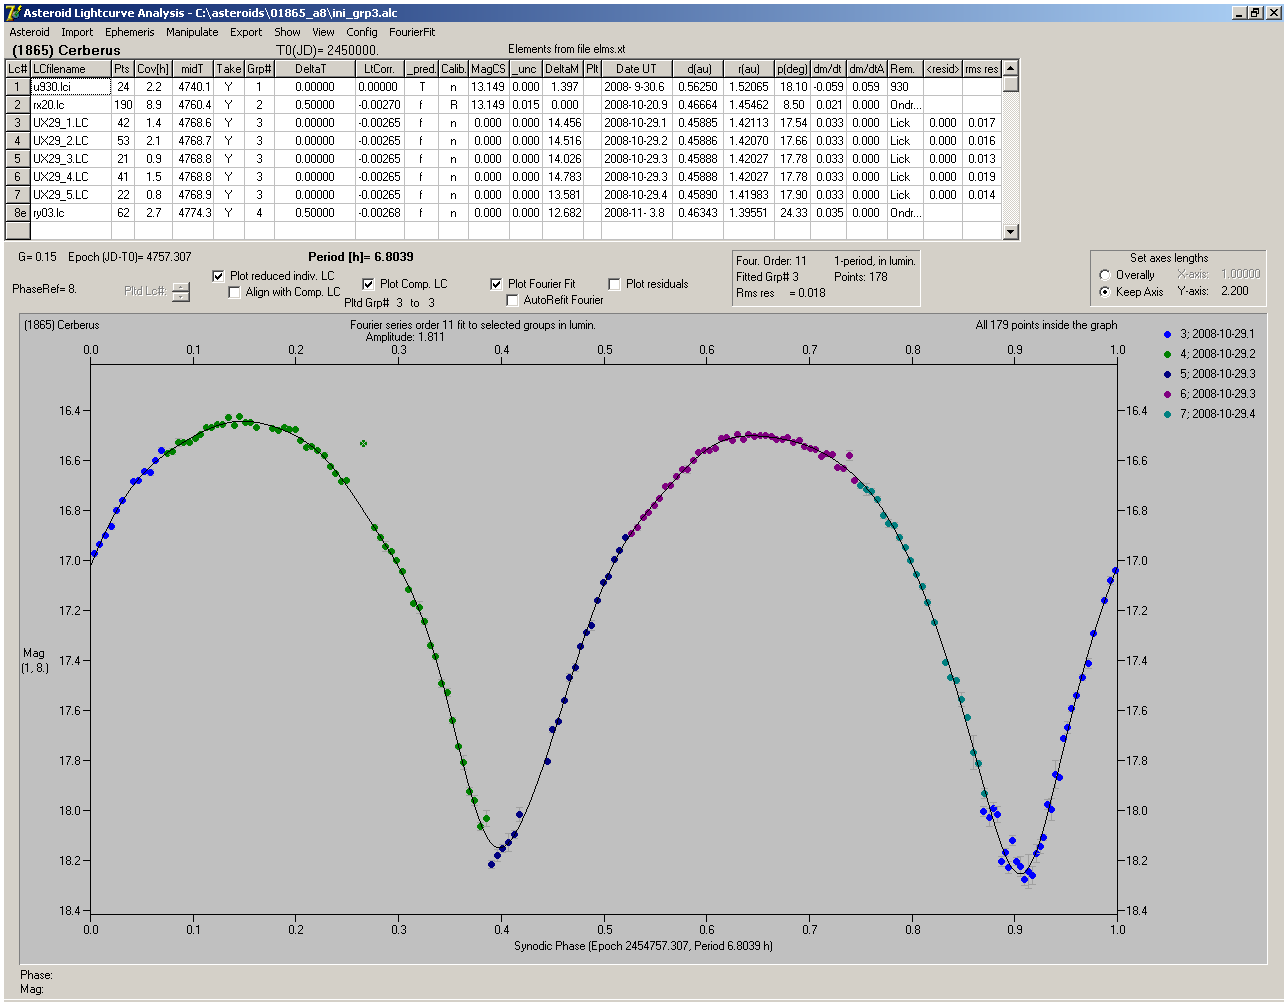This screenshot has width=1288, height=1002.
Task: Click the Period [h]= 6.8039 label
Action: click(x=361, y=257)
